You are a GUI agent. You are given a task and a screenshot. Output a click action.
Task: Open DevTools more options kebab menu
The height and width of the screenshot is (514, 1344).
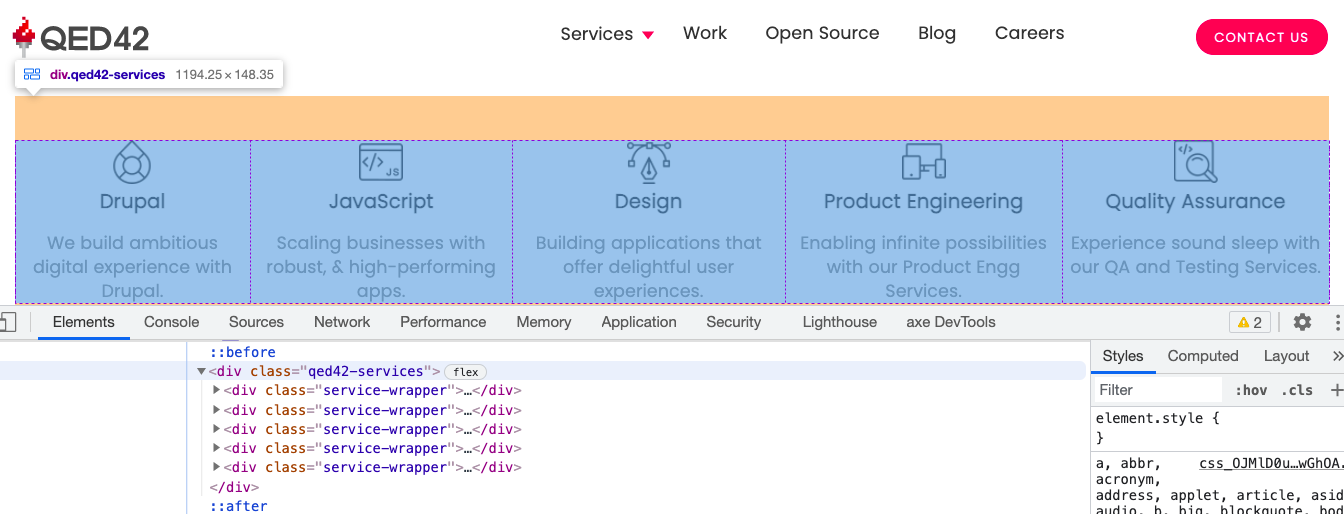pyautogui.click(x=1337, y=322)
